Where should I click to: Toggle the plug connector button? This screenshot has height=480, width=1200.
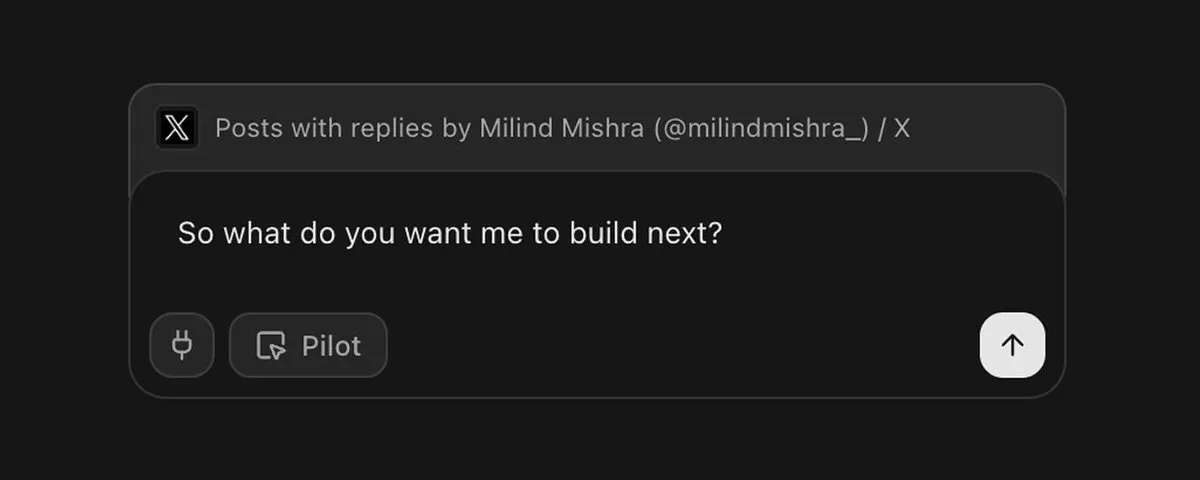182,345
